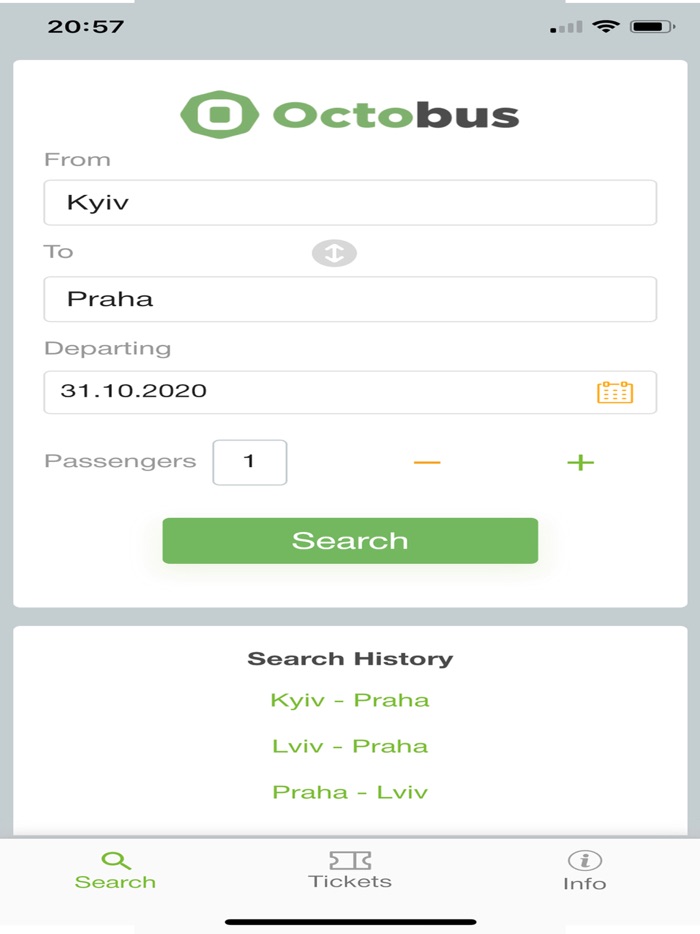Edit the From field showing Kyiv
The image size is (700, 934).
click(x=350, y=203)
